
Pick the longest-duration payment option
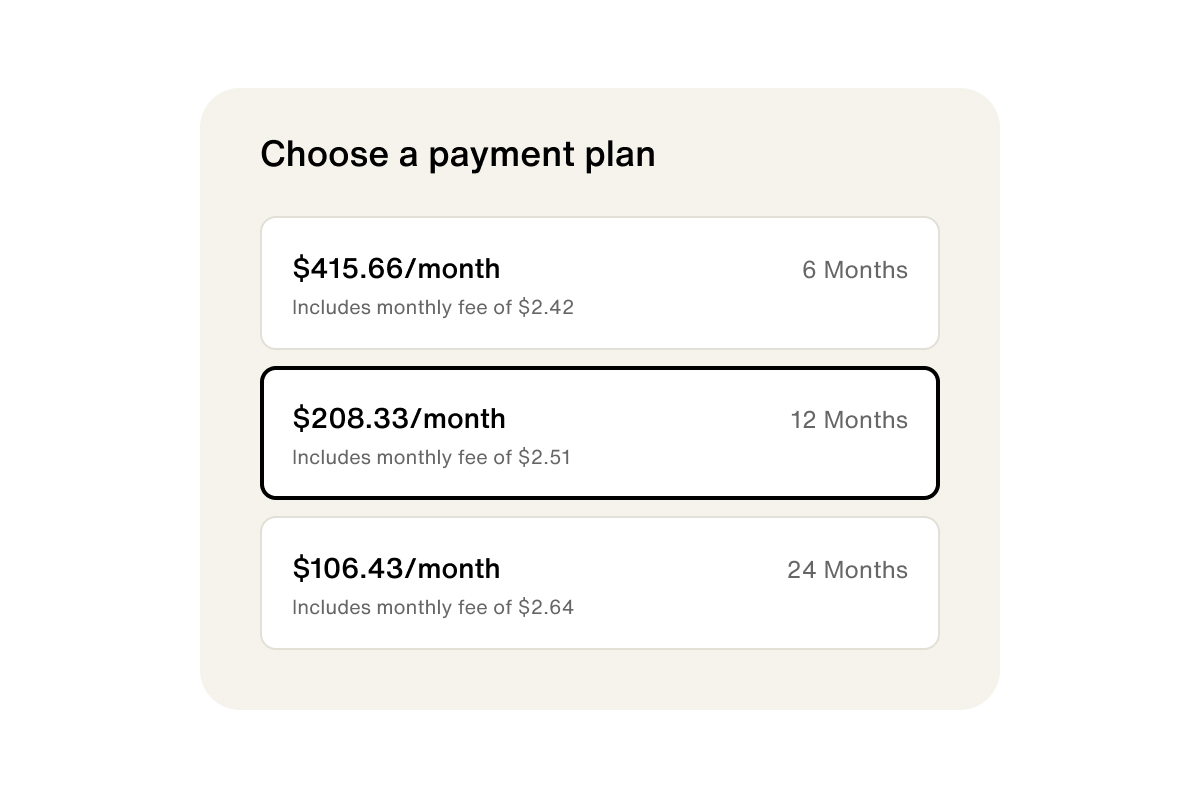pyautogui.click(x=600, y=583)
